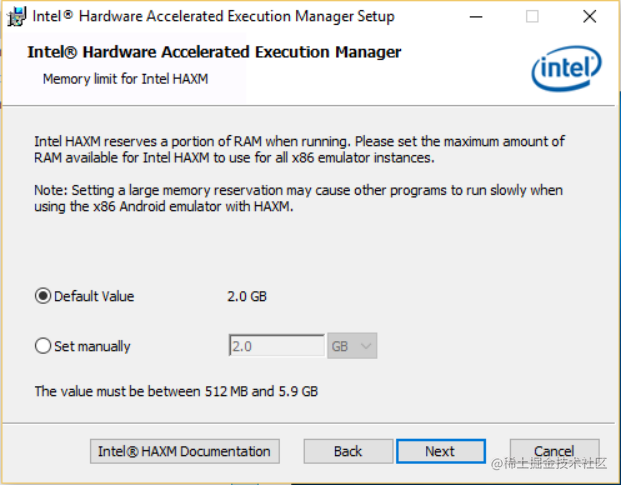This screenshot has width=622, height=485.
Task: Open the GB unit dropdown
Action: click(x=352, y=346)
